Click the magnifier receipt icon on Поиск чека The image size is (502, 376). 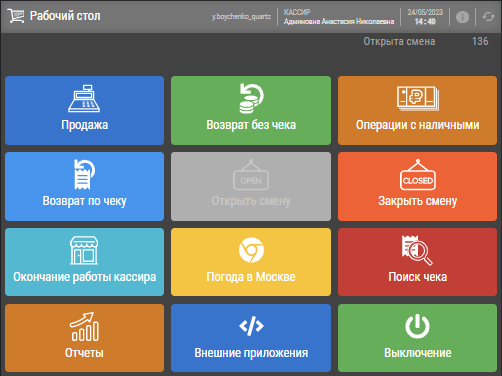(417, 250)
